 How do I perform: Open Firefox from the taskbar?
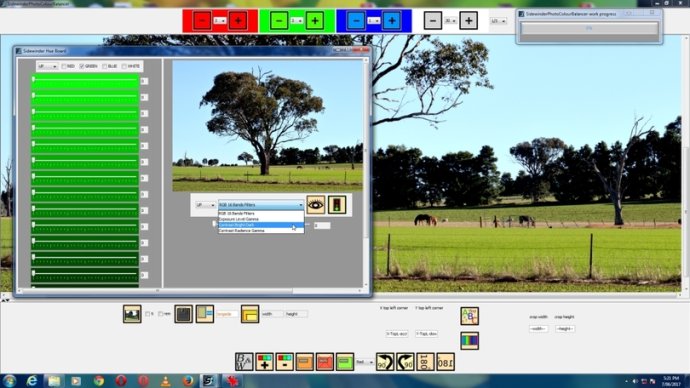click(188, 381)
